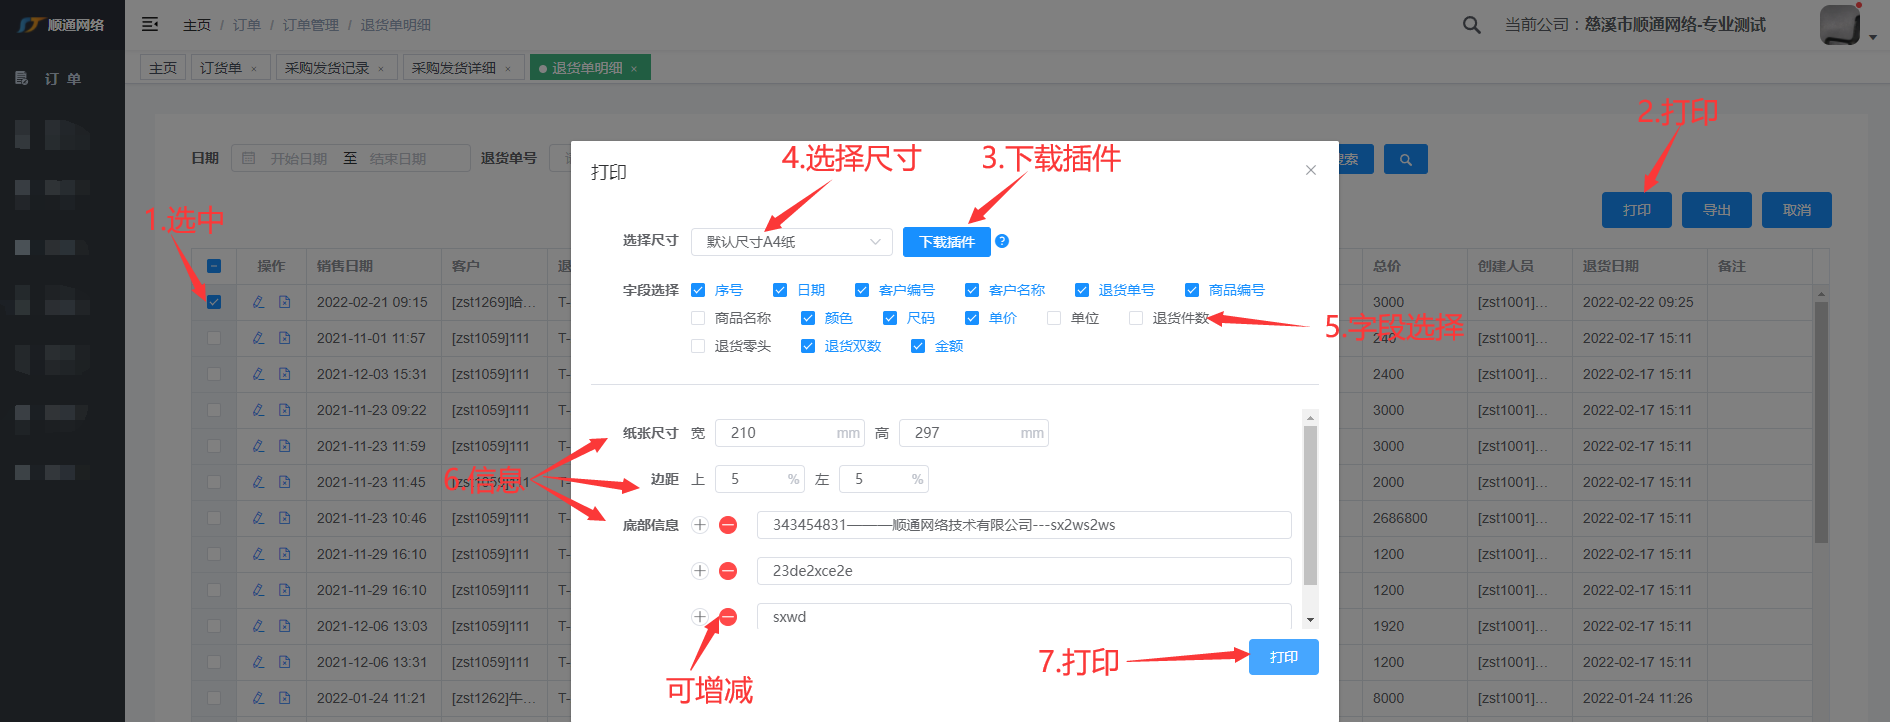Click the blue magnifier search button
1890x722 pixels.
click(1405, 160)
